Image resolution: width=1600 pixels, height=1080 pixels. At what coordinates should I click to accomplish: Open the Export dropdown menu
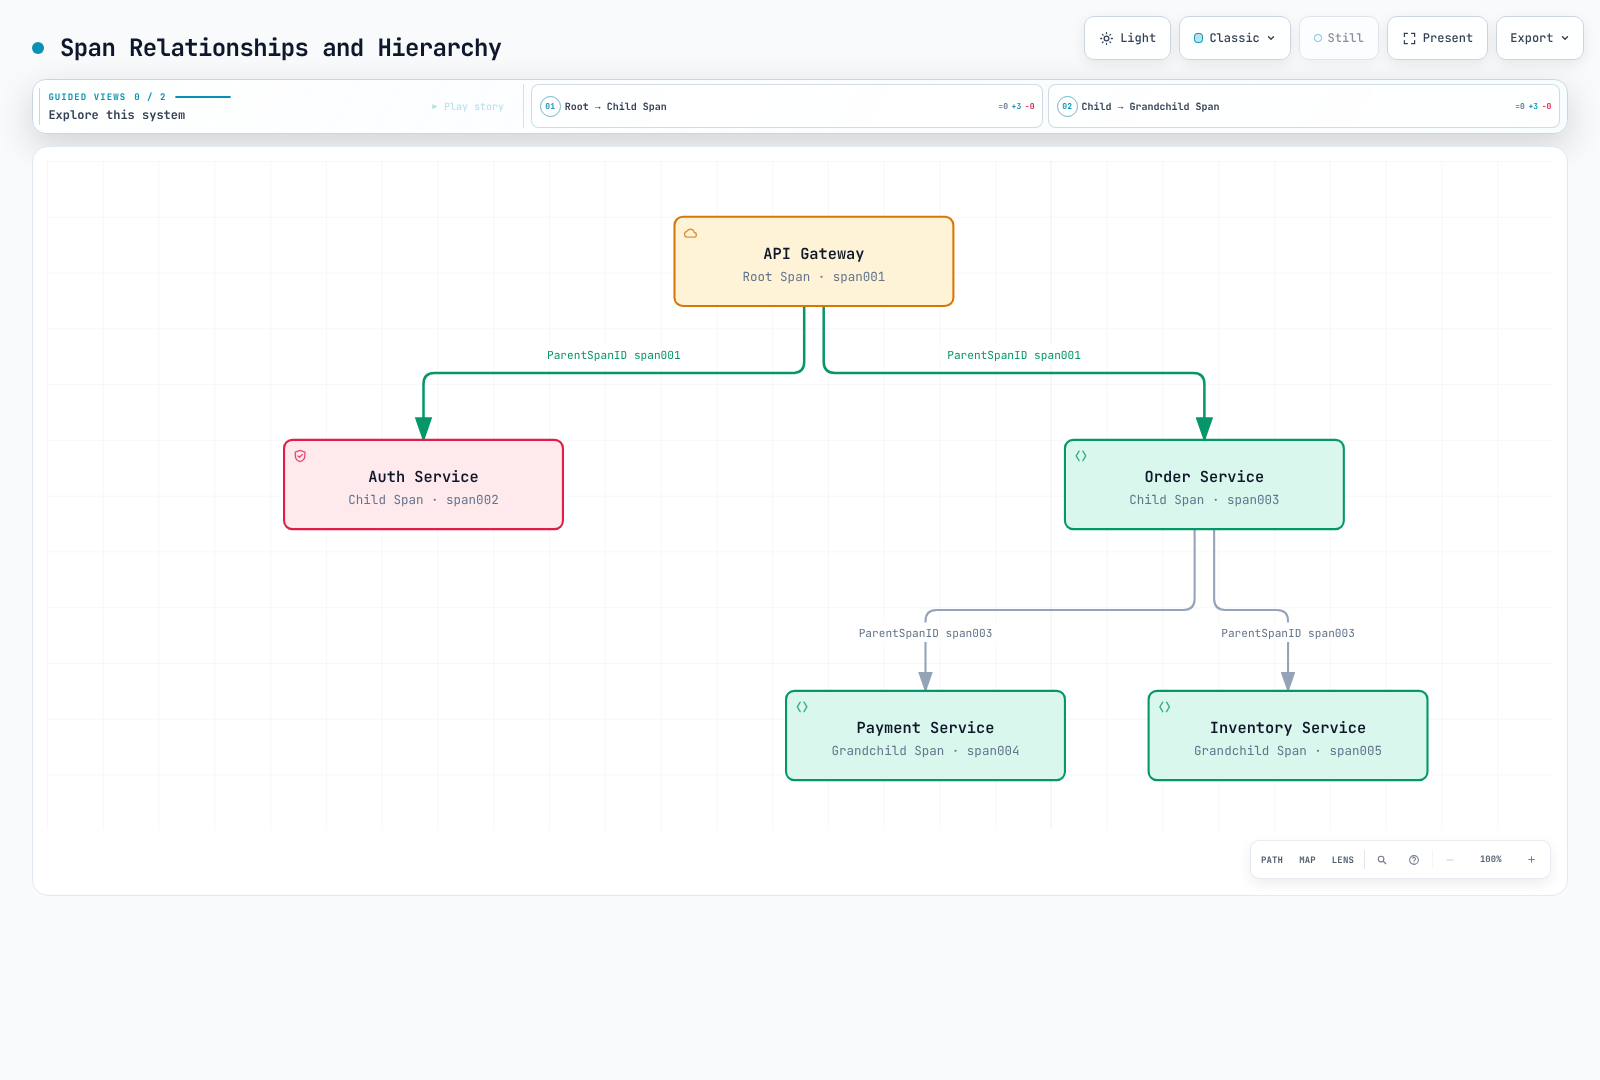point(1540,38)
